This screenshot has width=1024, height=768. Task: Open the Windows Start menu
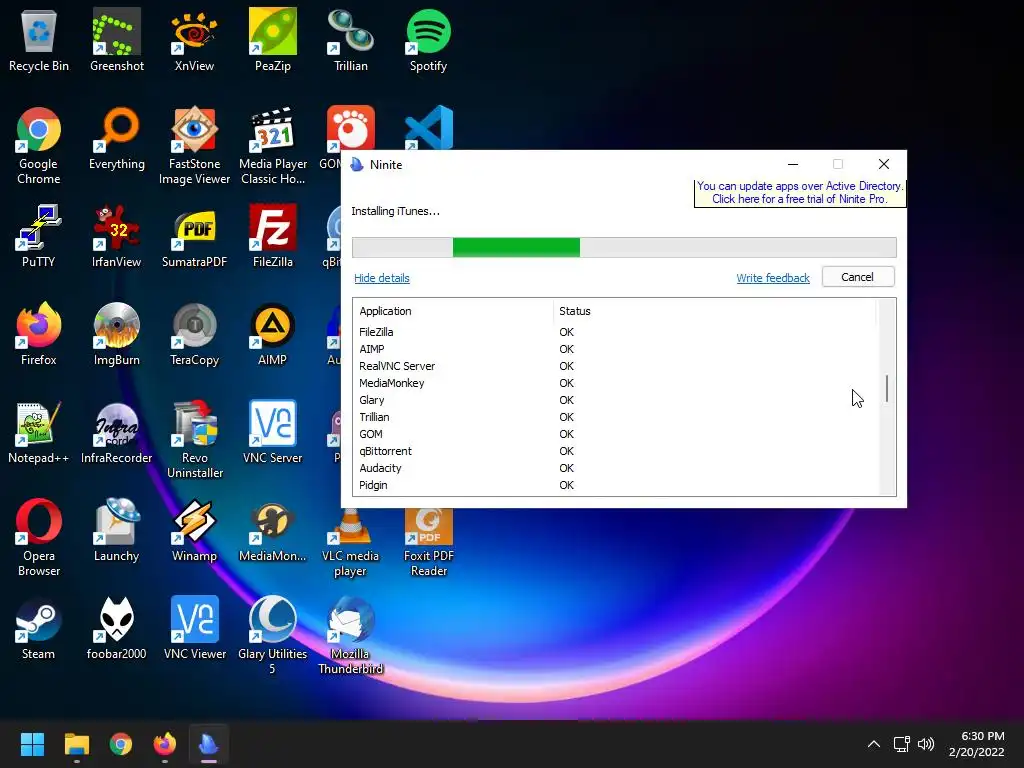coord(32,744)
